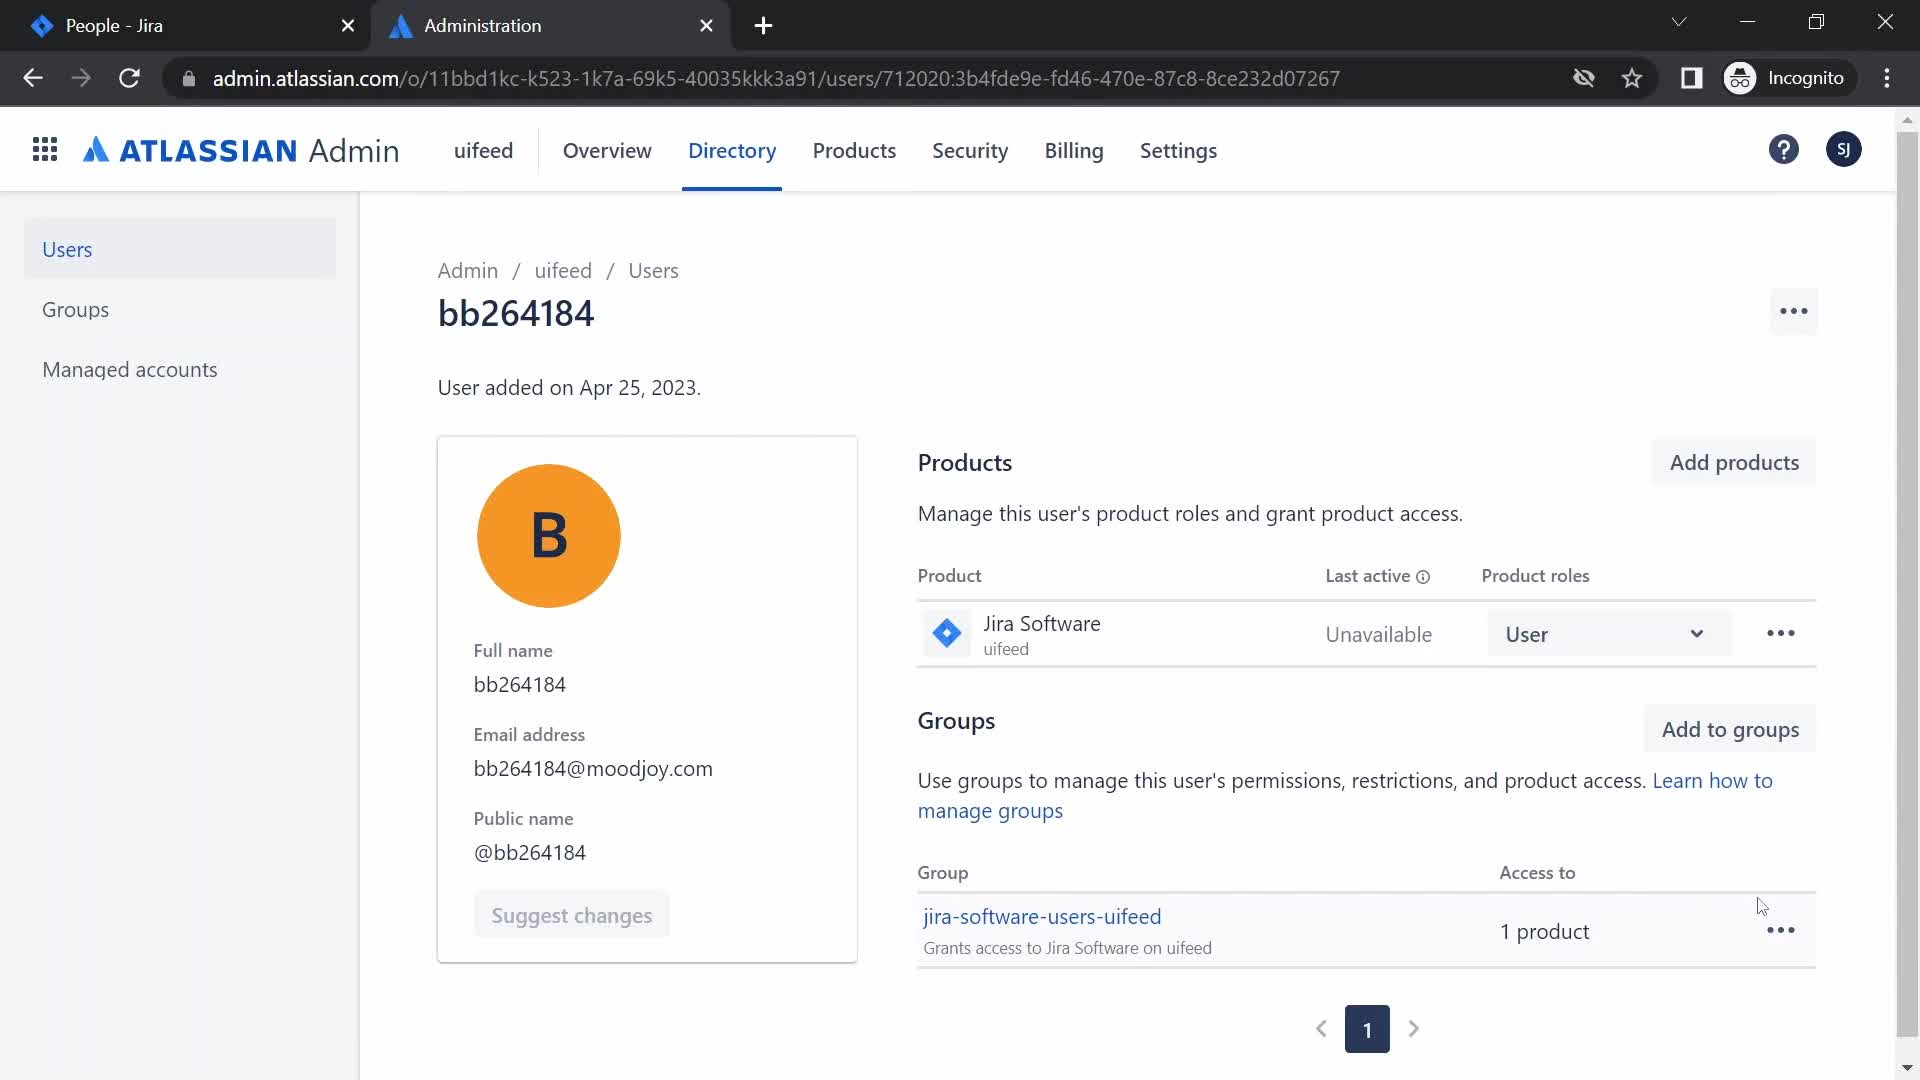Click Unavailable last active value
The width and height of the screenshot is (1920, 1080).
(1378, 635)
